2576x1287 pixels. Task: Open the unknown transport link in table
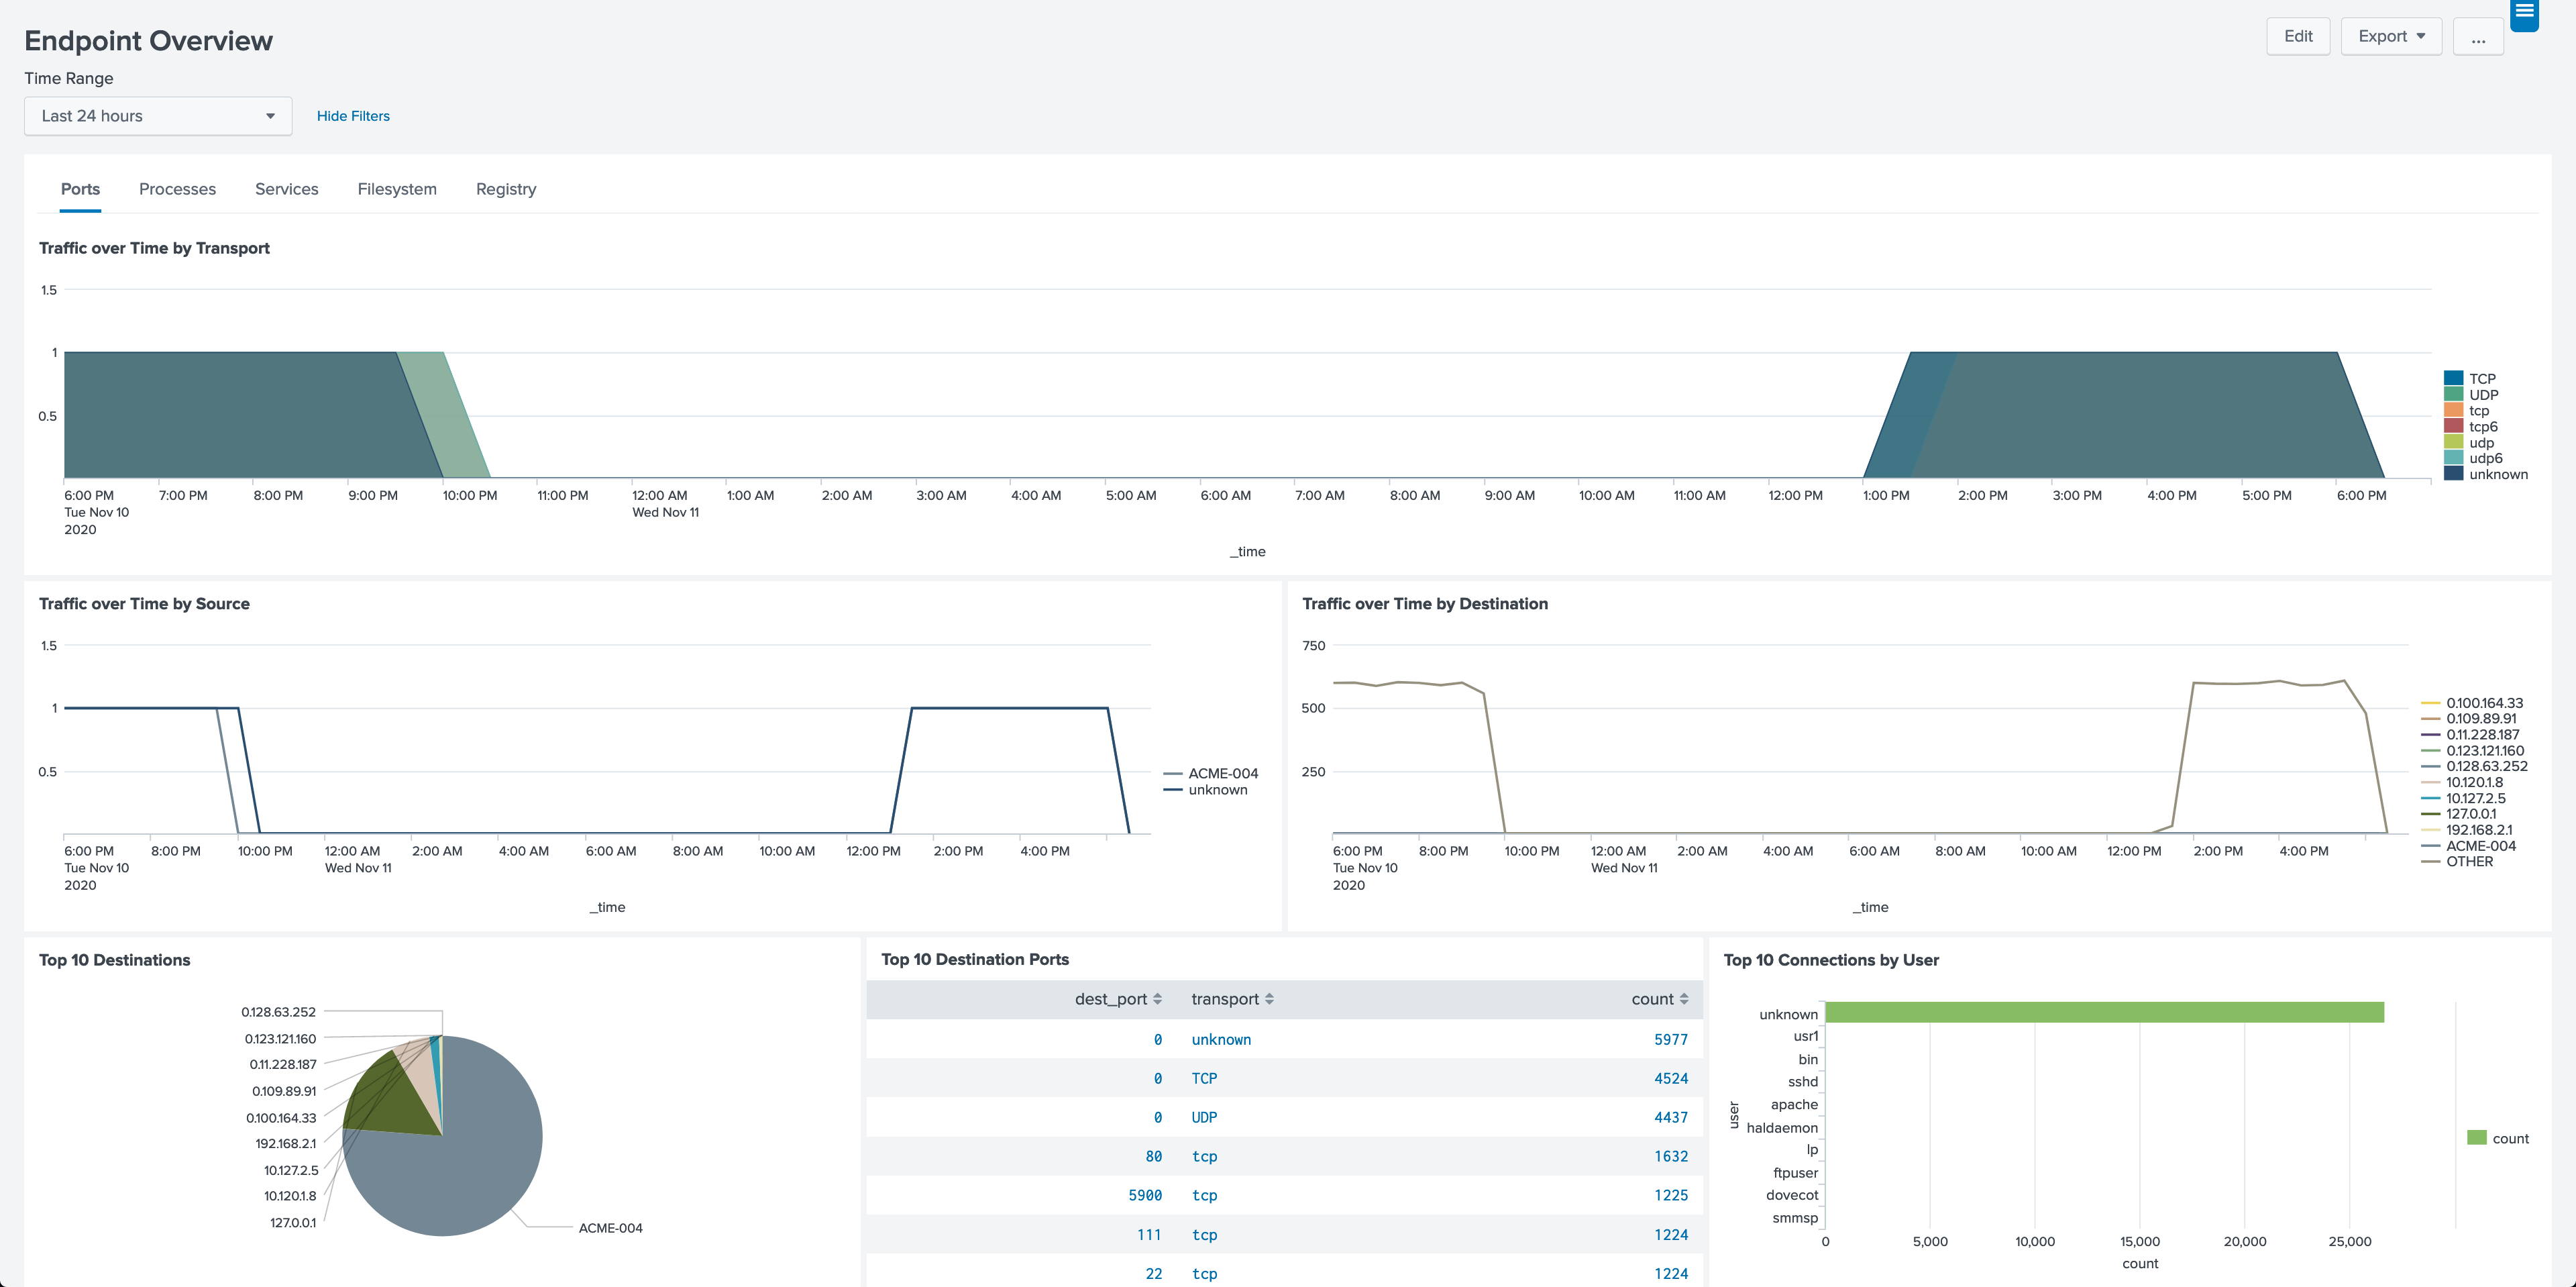coord(1221,1040)
